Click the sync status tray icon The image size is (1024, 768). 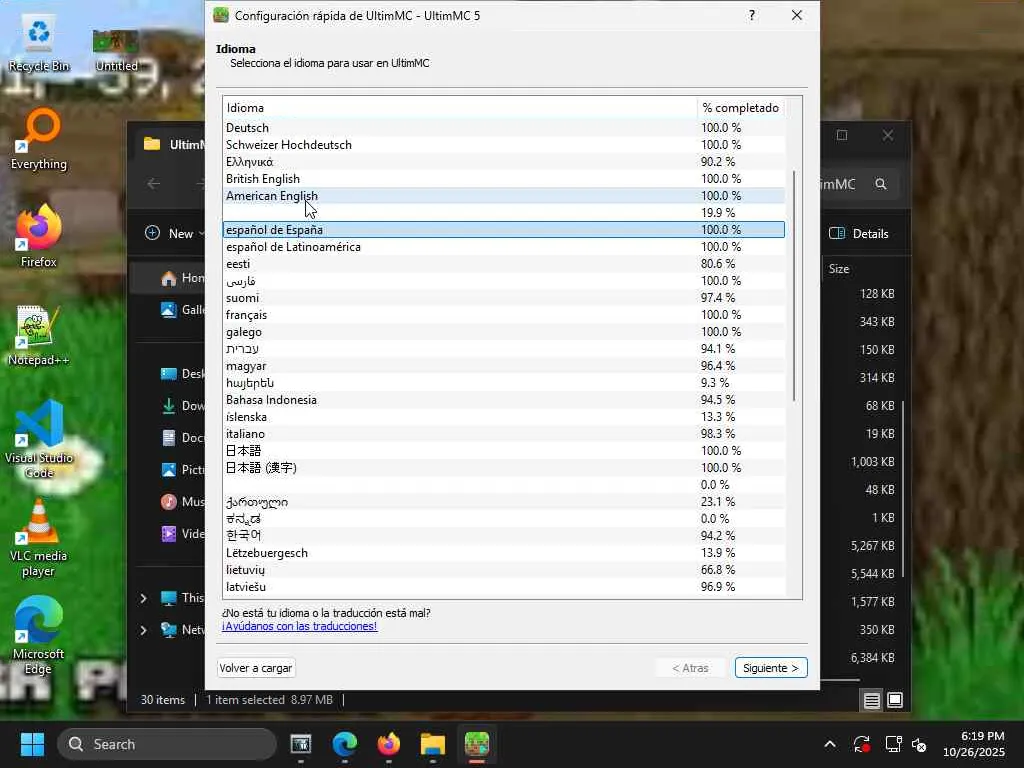[861, 744]
